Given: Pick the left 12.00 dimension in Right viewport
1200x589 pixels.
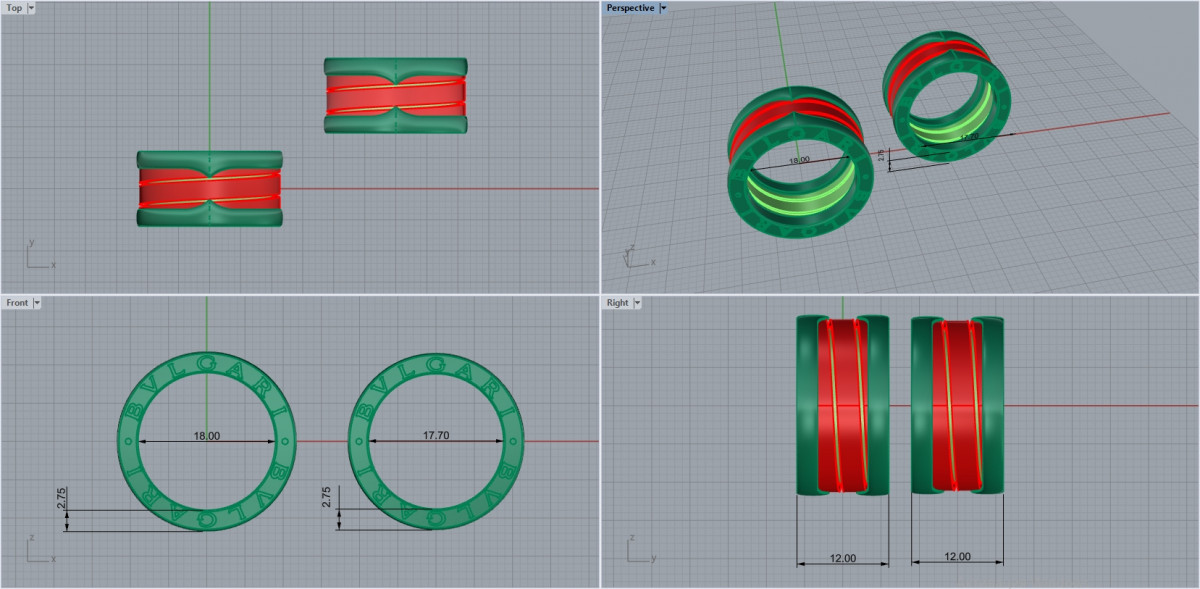Looking at the screenshot, I should click(x=843, y=558).
